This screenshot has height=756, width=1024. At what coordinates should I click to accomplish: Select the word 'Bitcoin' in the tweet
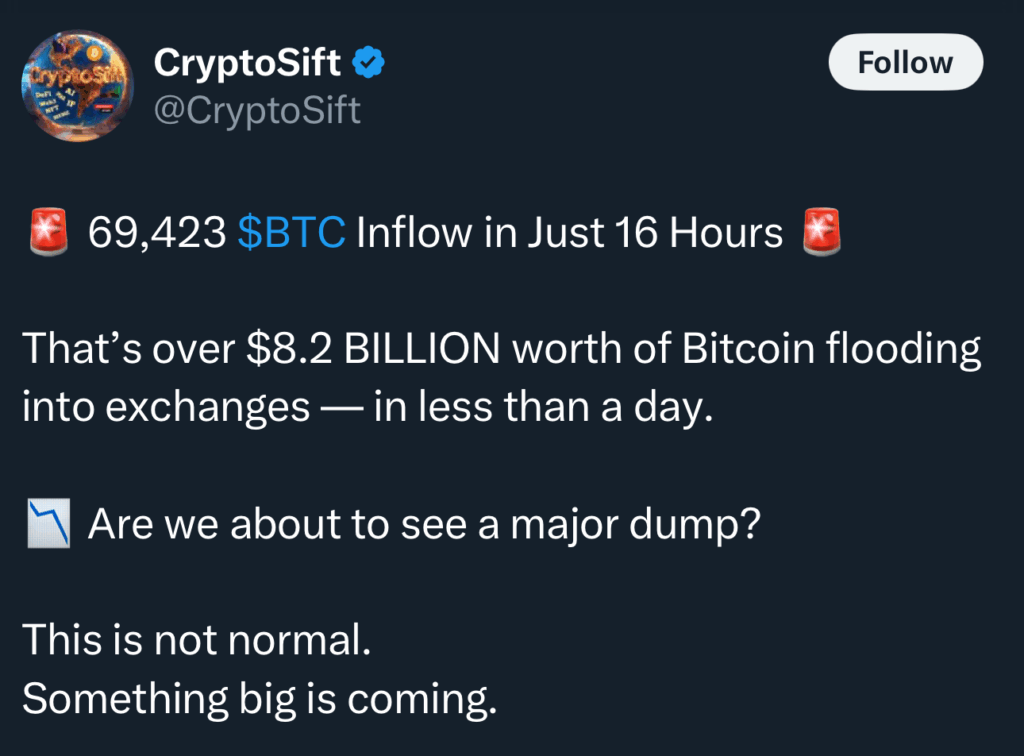[748, 349]
